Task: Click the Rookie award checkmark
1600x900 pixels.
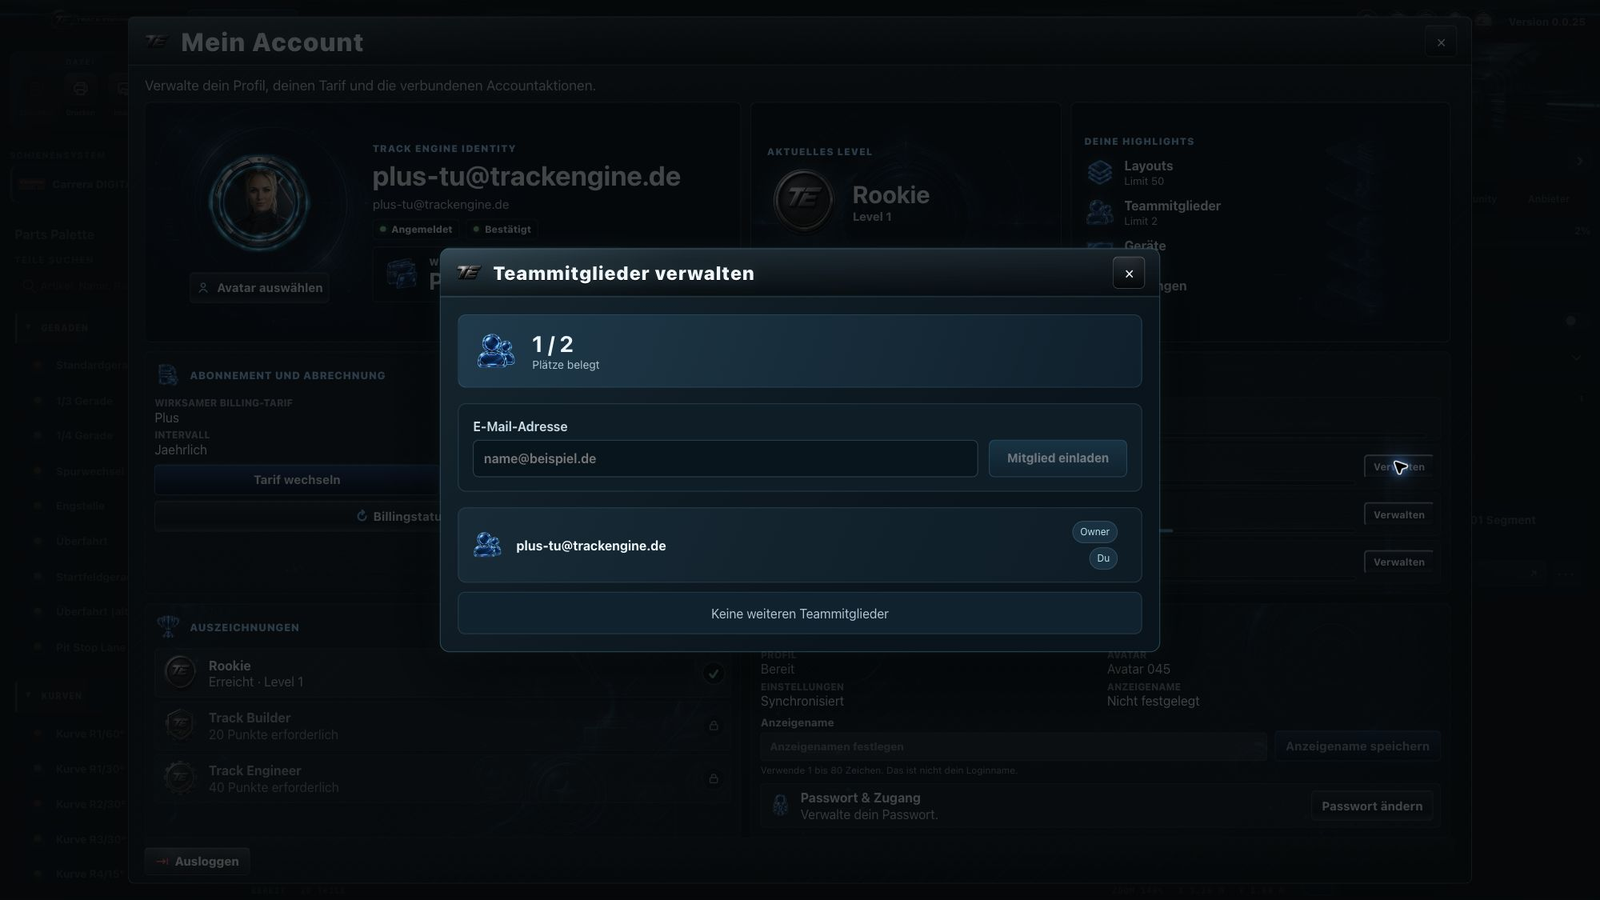Action: (713, 673)
